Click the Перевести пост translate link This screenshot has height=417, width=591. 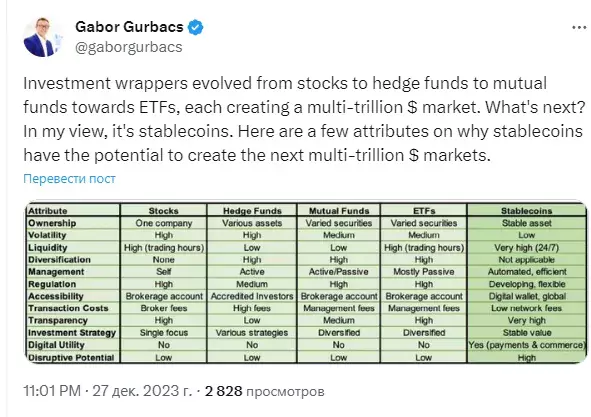tap(69, 178)
